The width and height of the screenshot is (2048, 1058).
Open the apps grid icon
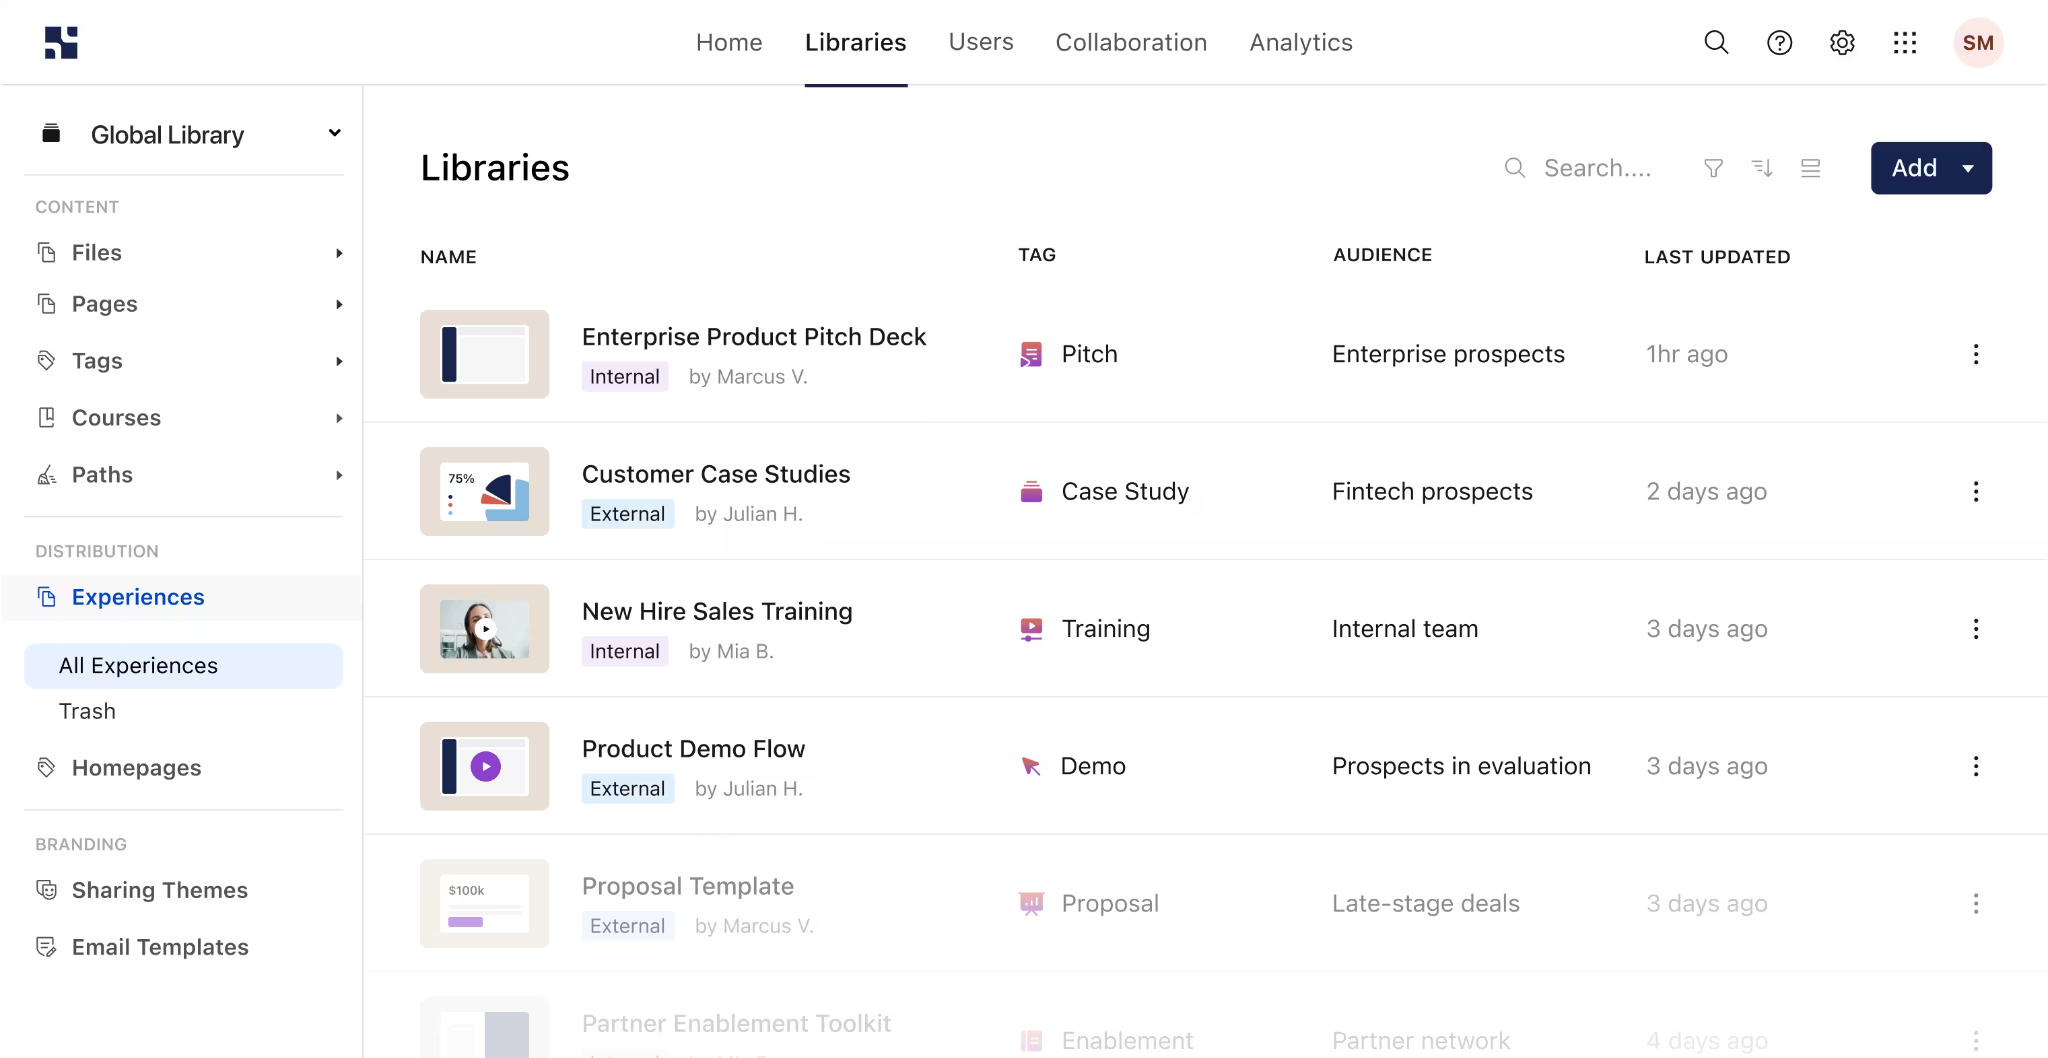coord(1905,42)
